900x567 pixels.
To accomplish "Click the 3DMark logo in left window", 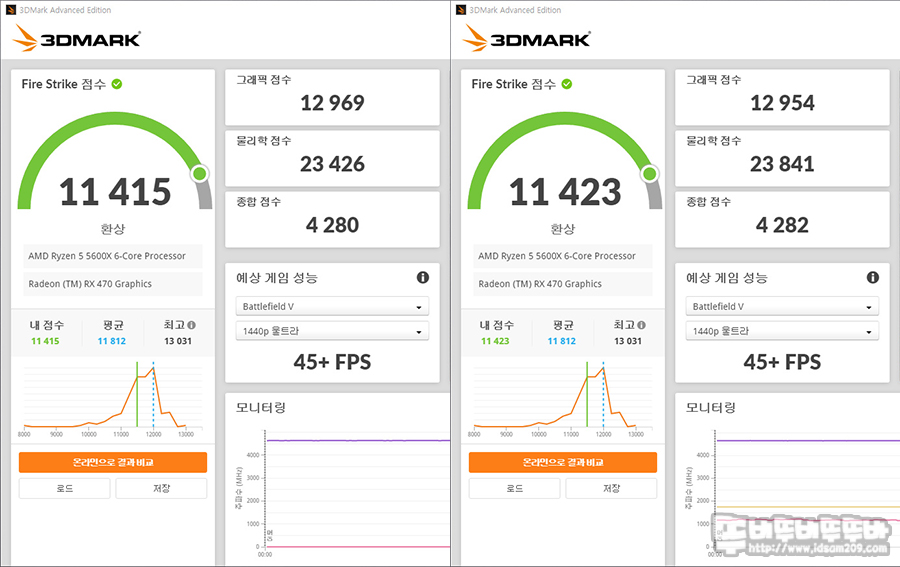I will coord(76,38).
